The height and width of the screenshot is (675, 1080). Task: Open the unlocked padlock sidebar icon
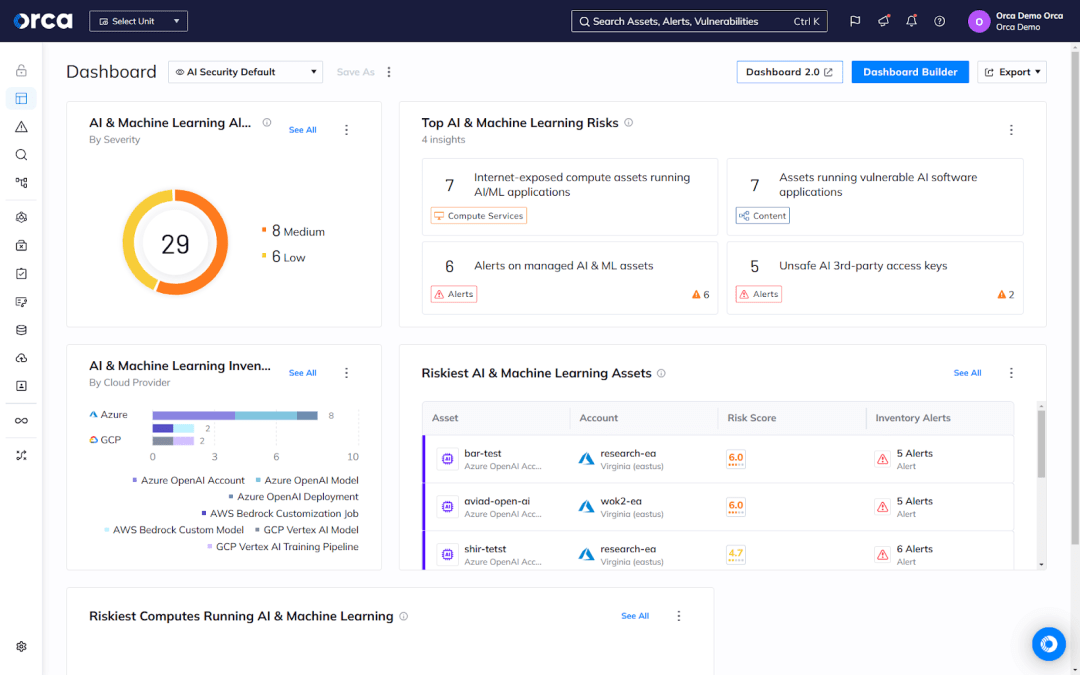tap(21, 70)
